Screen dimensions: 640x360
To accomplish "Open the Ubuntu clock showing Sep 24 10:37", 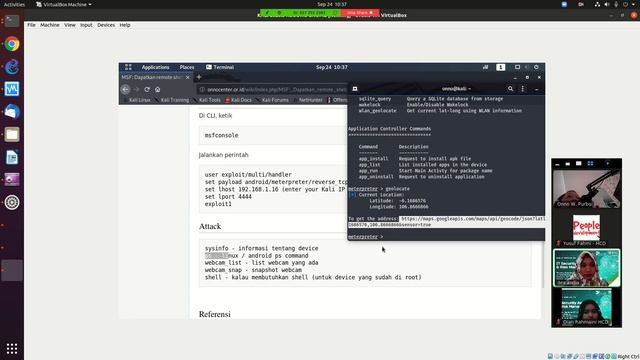I will (x=332, y=4).
